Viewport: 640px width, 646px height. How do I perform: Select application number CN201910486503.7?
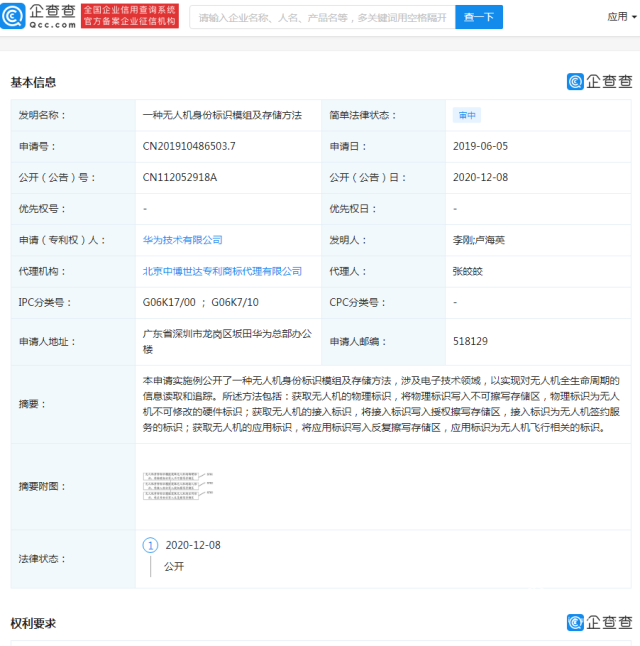[189, 146]
